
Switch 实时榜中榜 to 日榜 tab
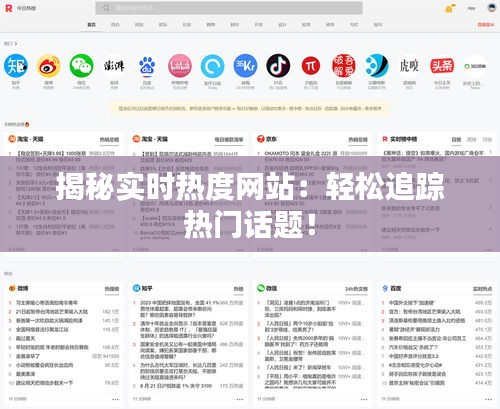[456, 139]
